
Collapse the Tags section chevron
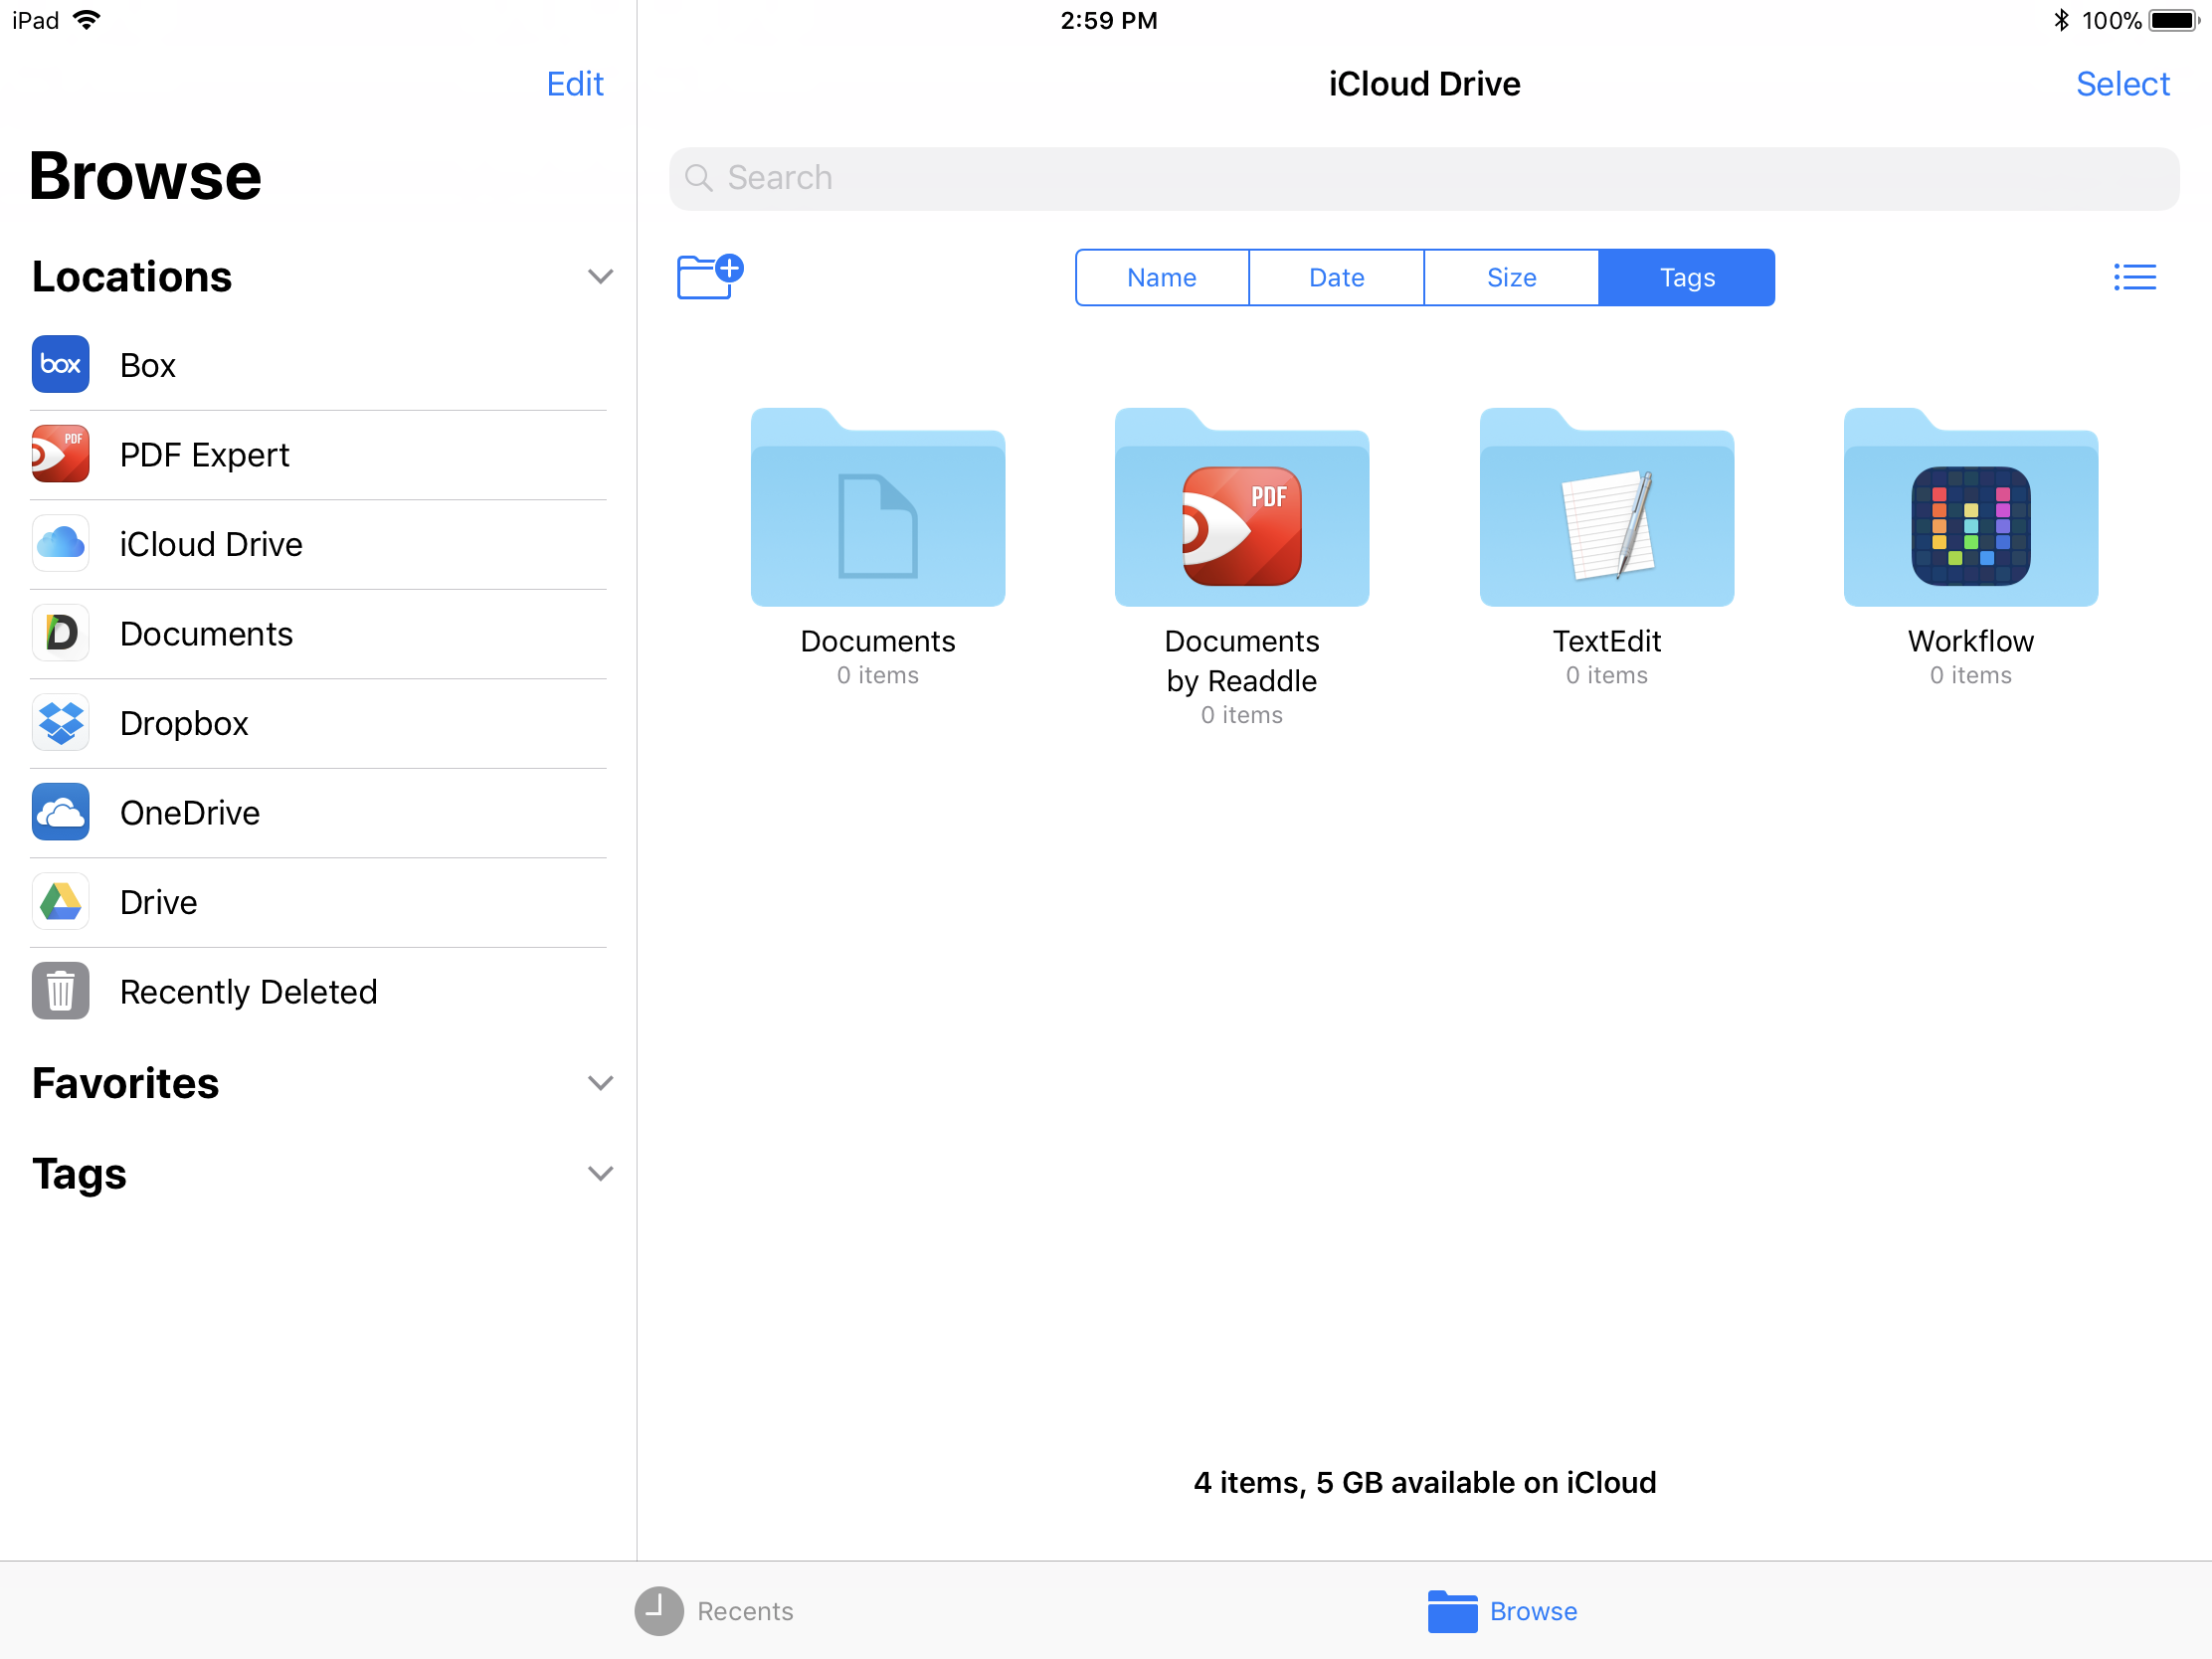tap(600, 1173)
